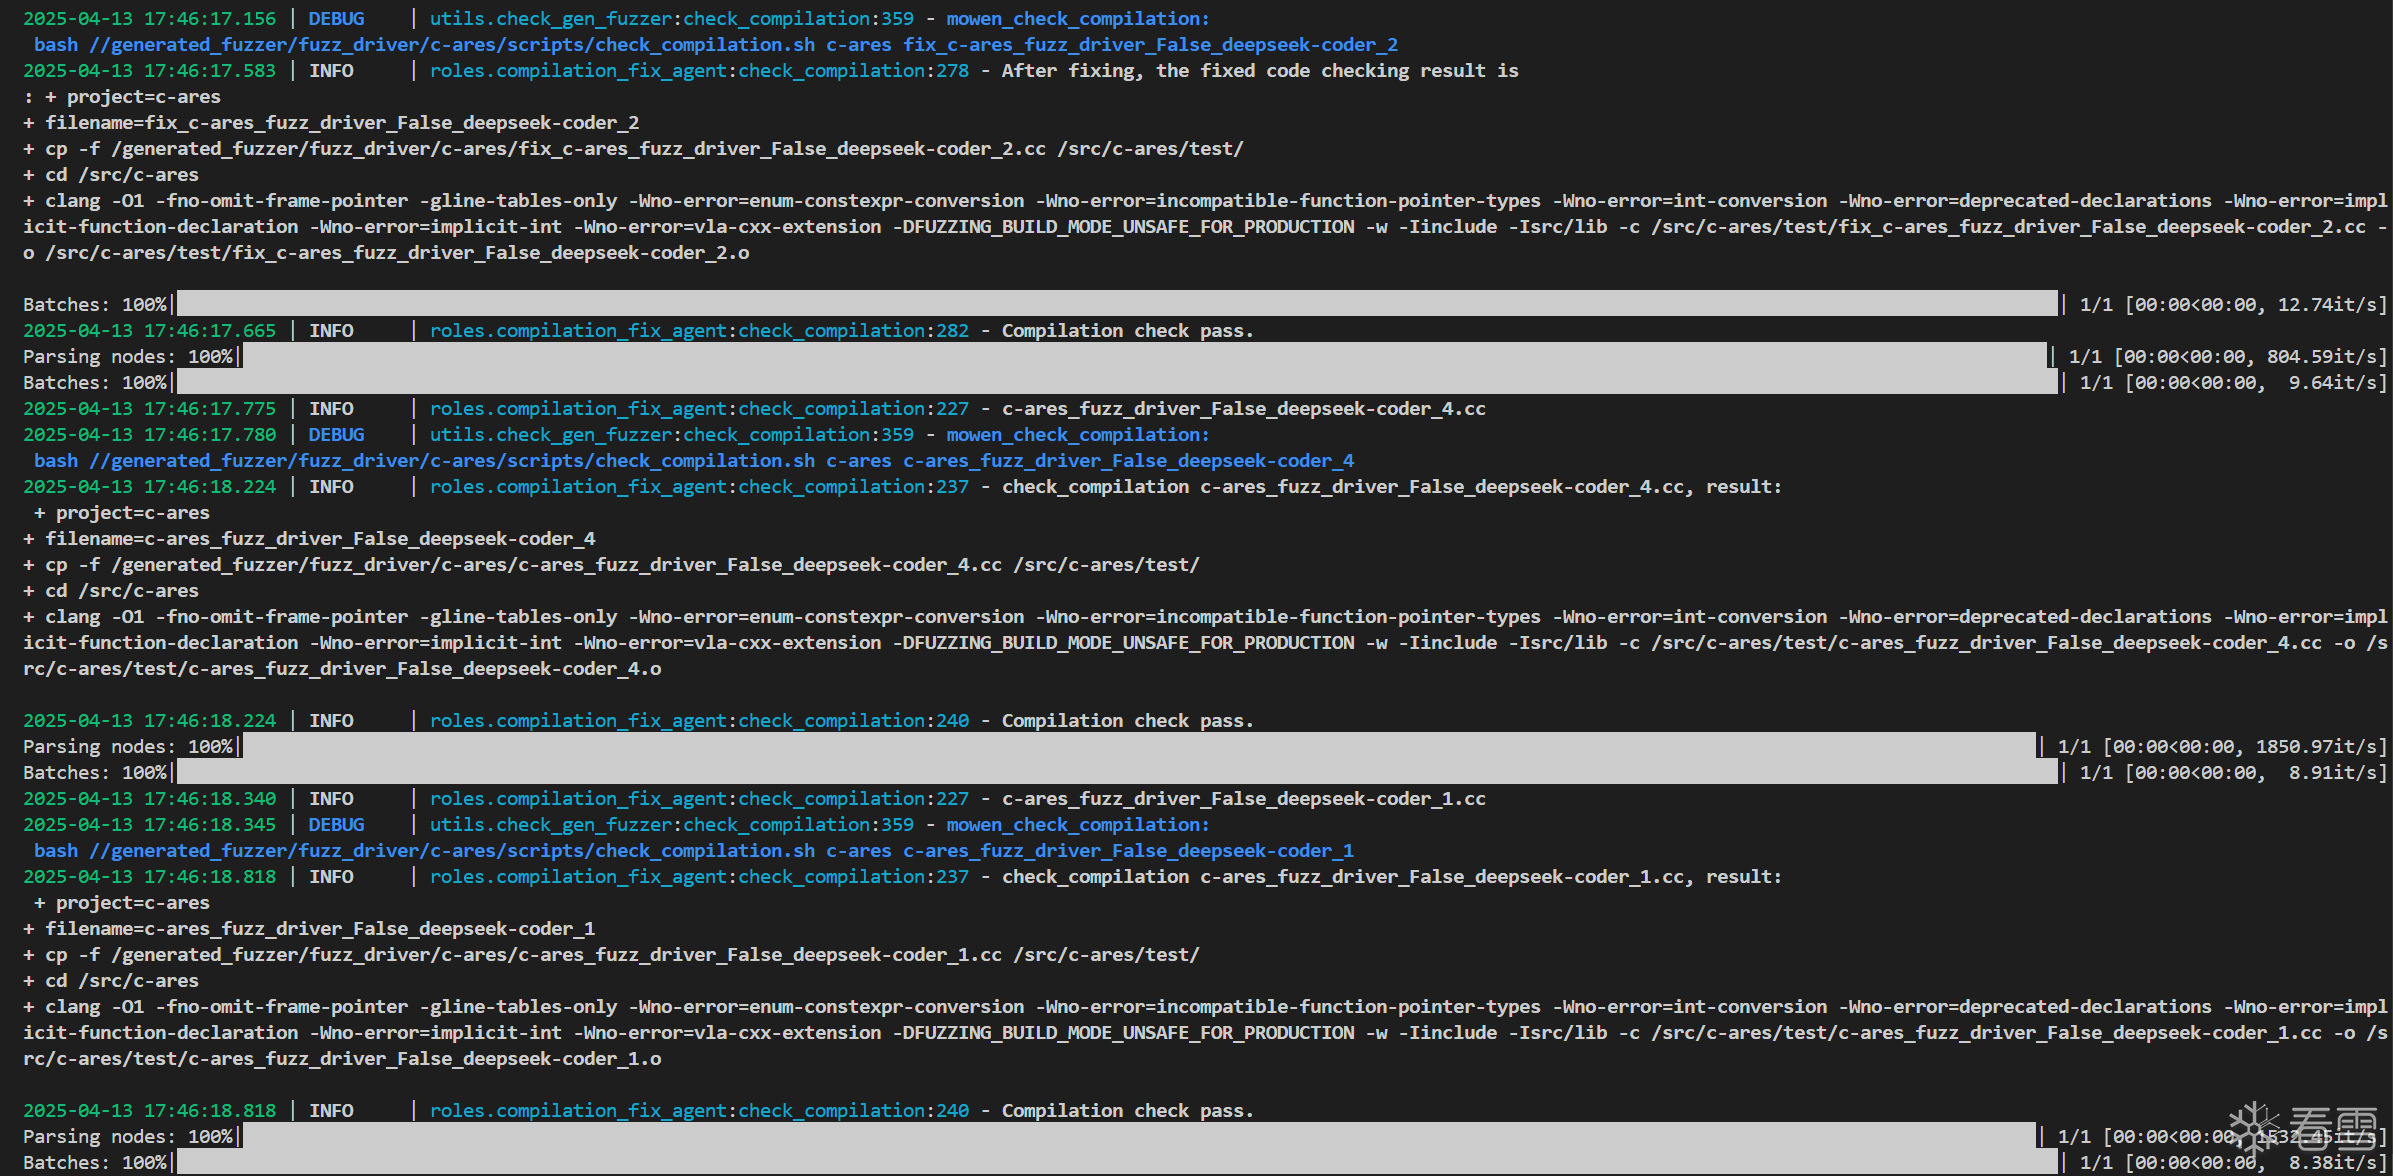Image resolution: width=2393 pixels, height=1176 pixels.
Task: Open the bash command ending in deepseek-coder_1
Action: click(693, 851)
